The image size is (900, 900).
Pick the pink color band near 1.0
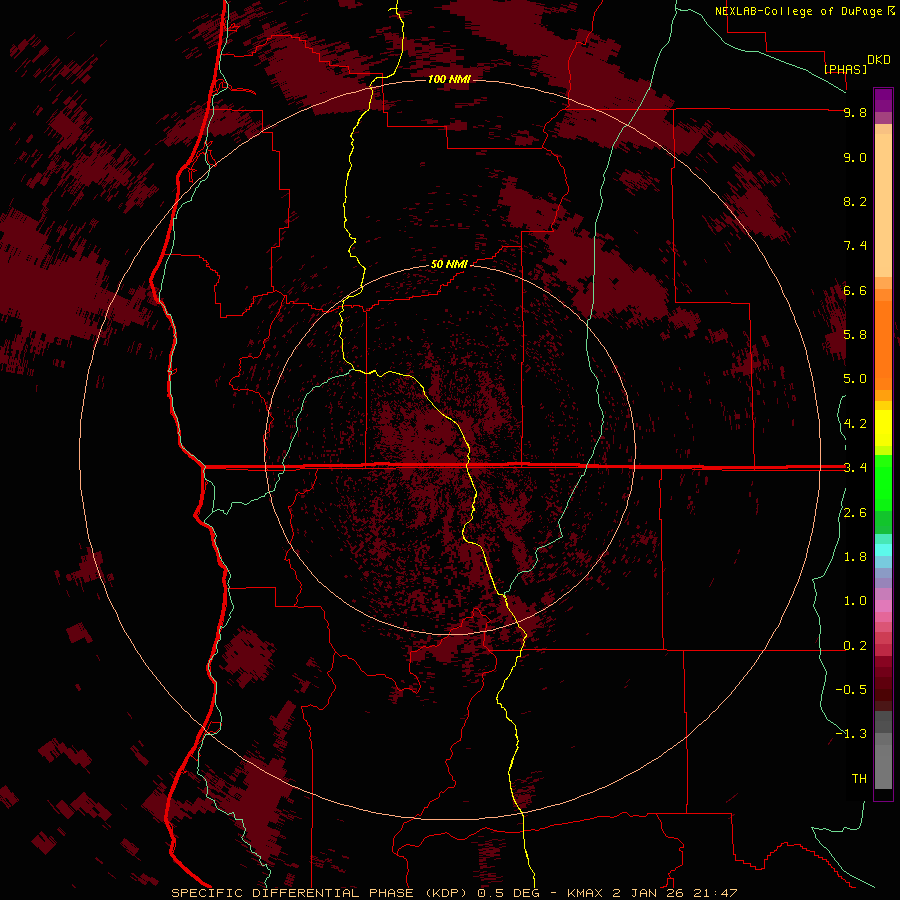[883, 606]
